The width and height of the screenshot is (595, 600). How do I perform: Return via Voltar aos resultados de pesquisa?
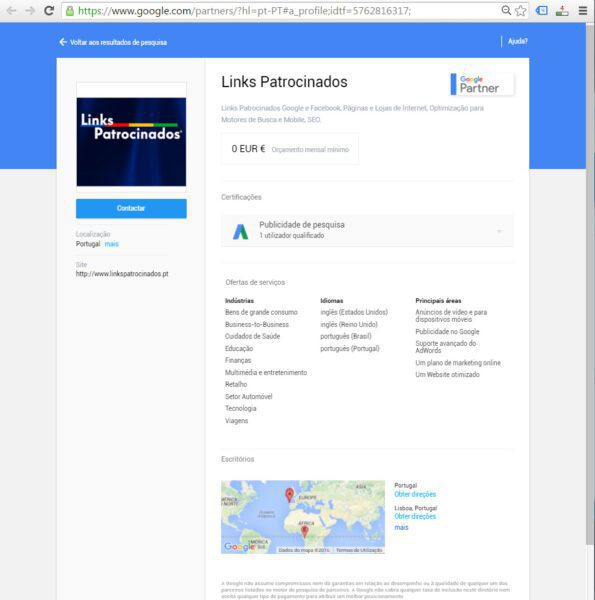113,42
